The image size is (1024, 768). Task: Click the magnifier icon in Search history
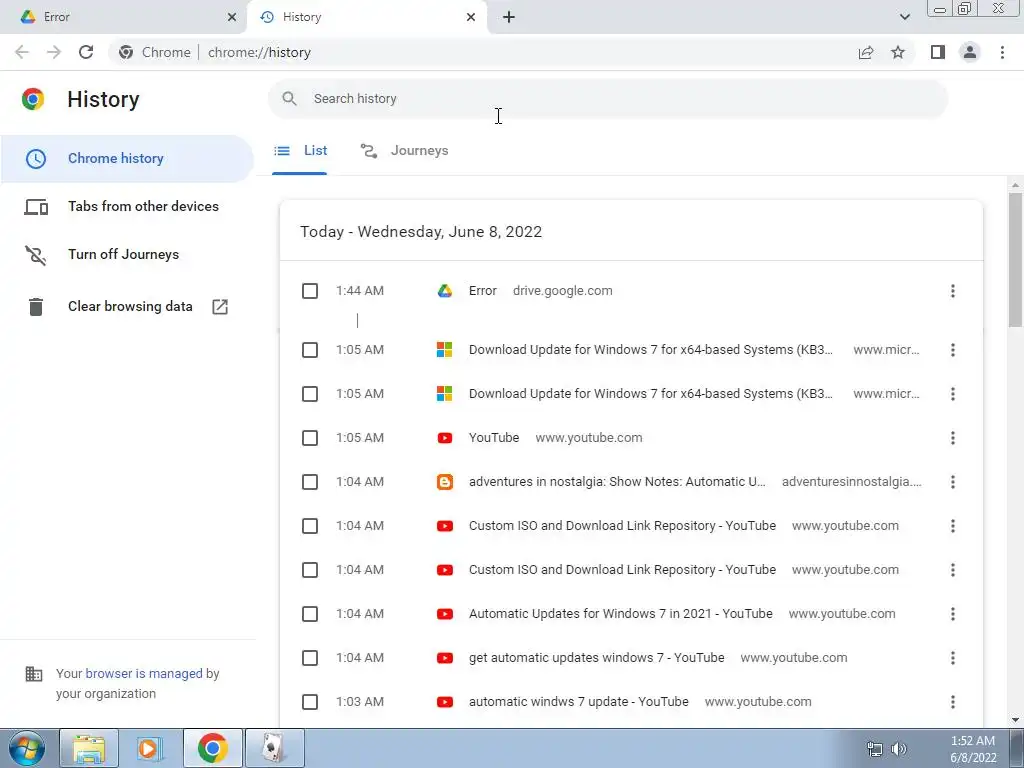coord(289,99)
